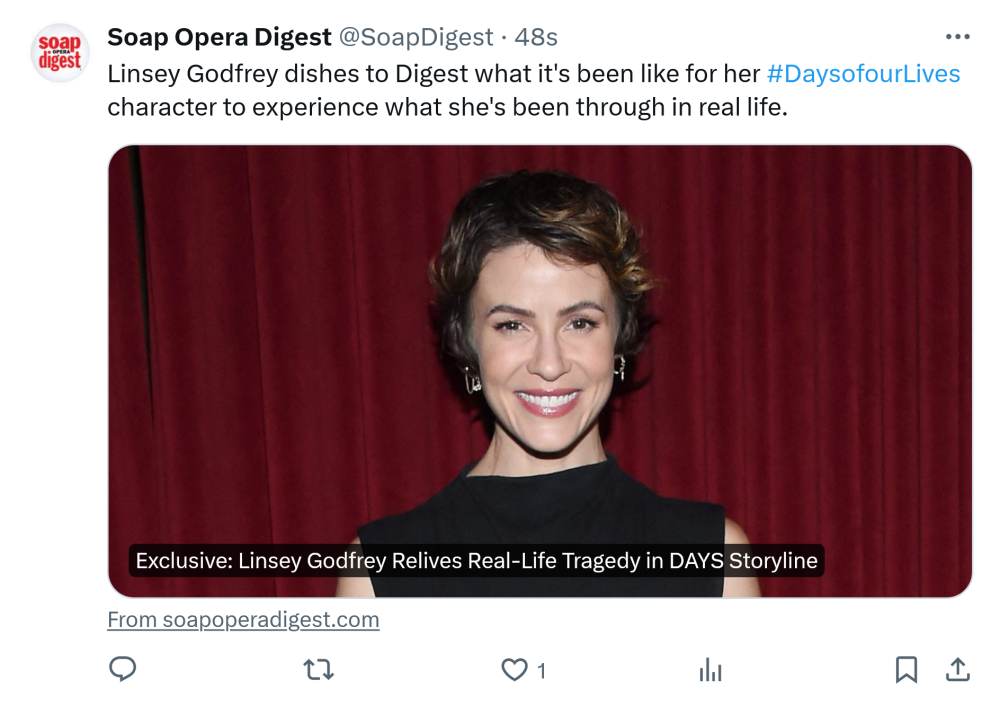Click the share arrow icon
Screen dimensions: 1000x706
pos(957,669)
